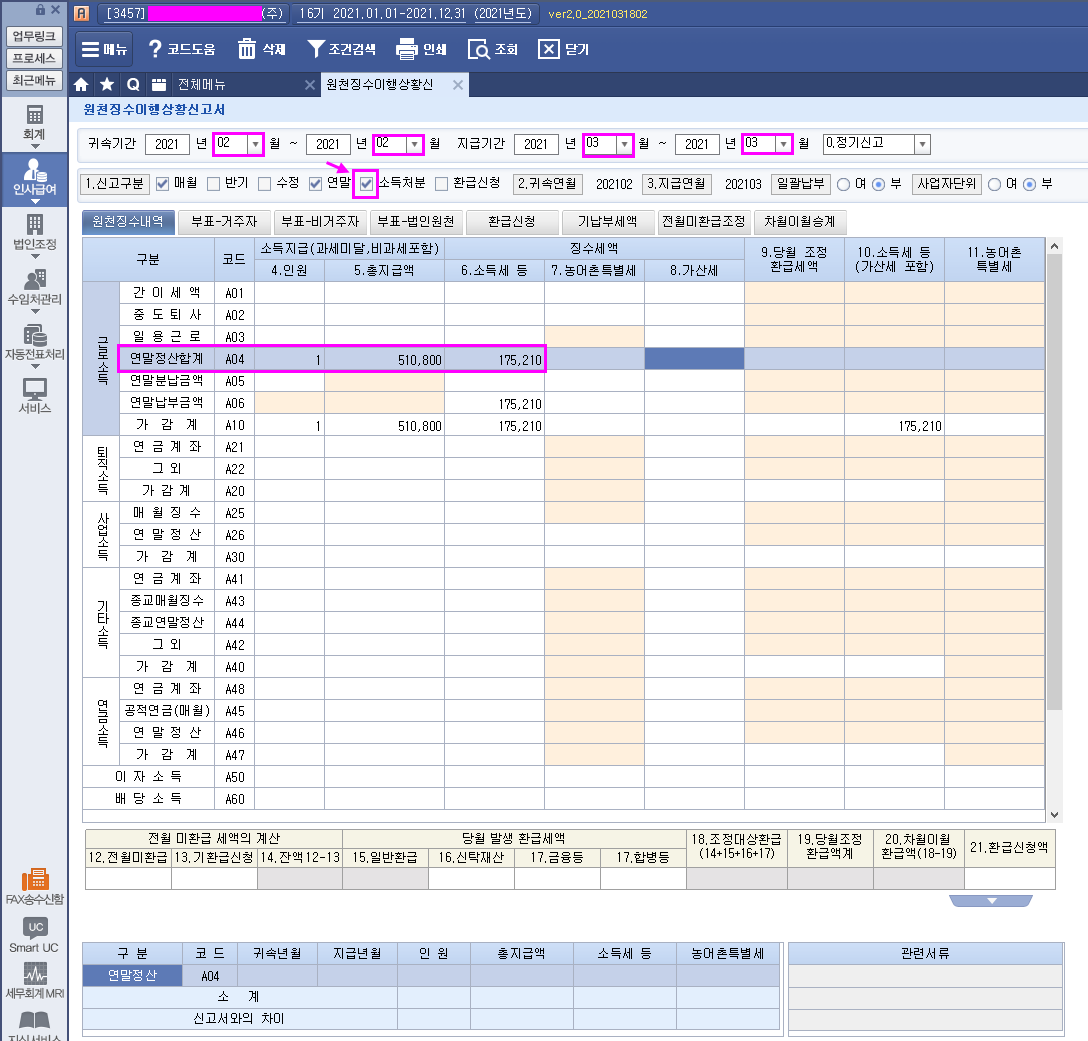This screenshot has height=1041, width=1088.
Task: Open 귀속기간 start month dropdown
Action: pos(255,144)
